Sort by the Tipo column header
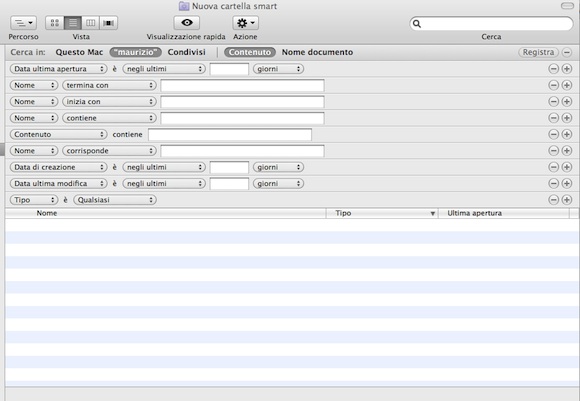 tap(382, 213)
